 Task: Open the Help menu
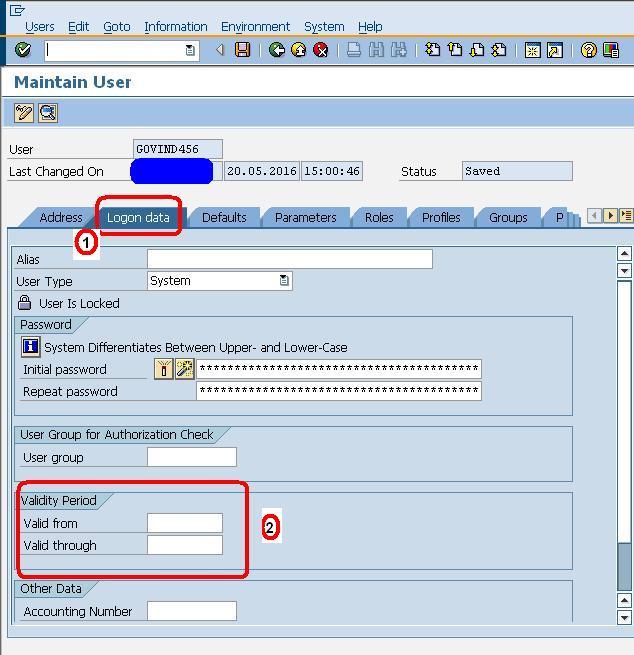pos(370,27)
